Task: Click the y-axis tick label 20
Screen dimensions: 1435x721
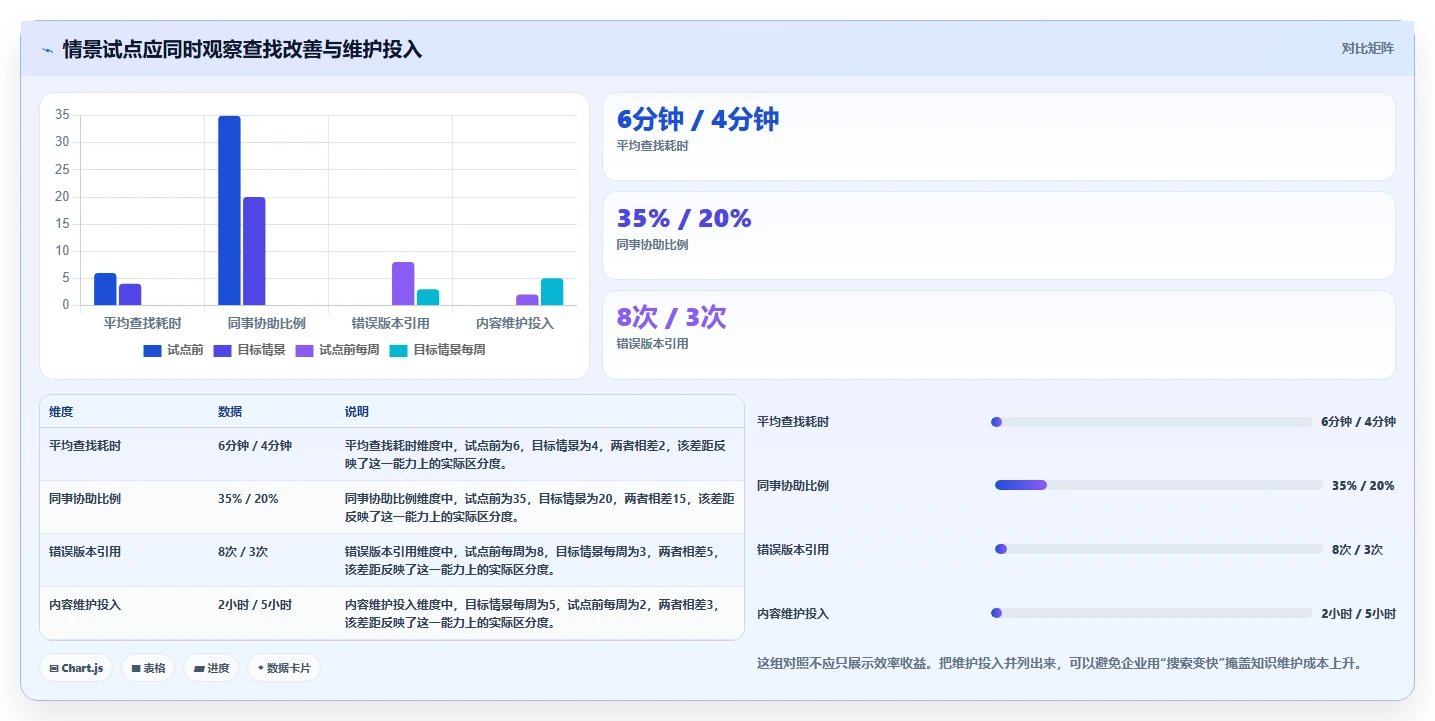Action: [62, 197]
